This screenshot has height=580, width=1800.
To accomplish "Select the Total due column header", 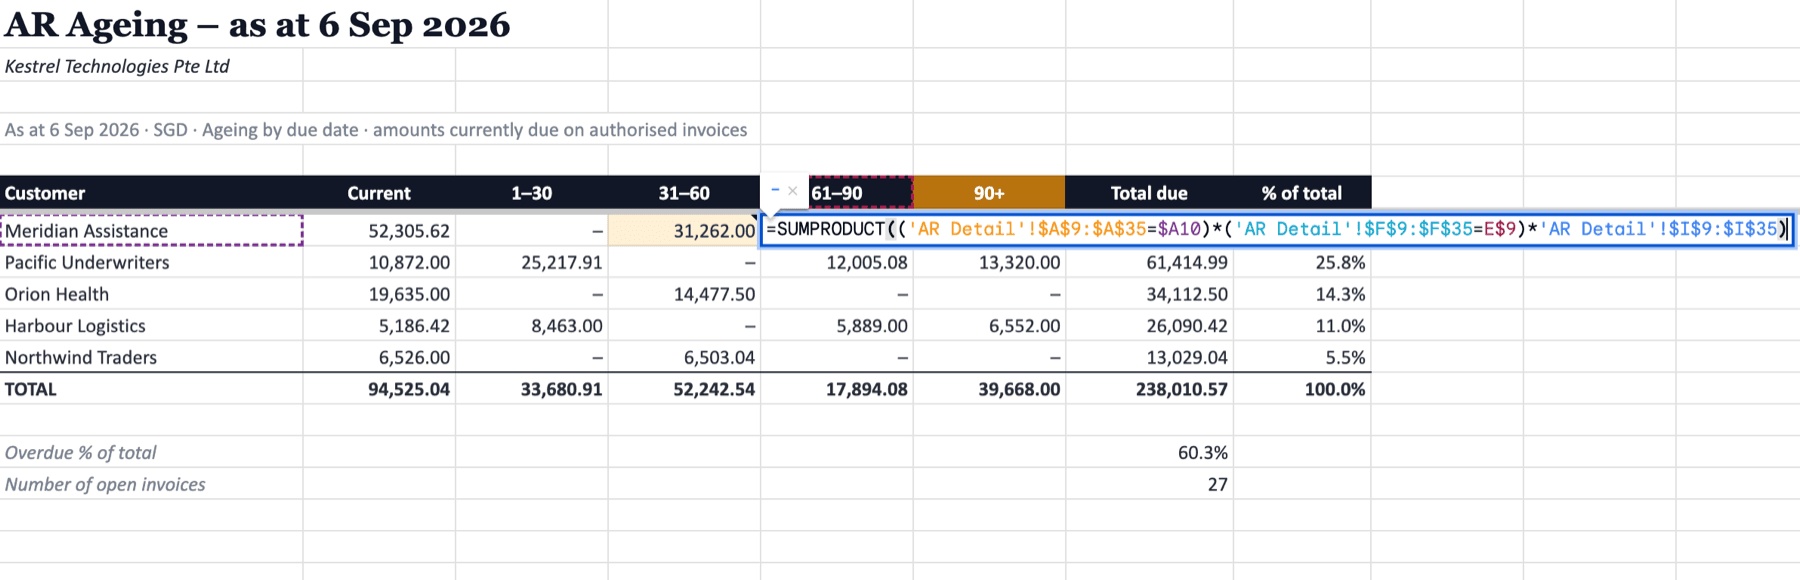I will pos(1149,193).
